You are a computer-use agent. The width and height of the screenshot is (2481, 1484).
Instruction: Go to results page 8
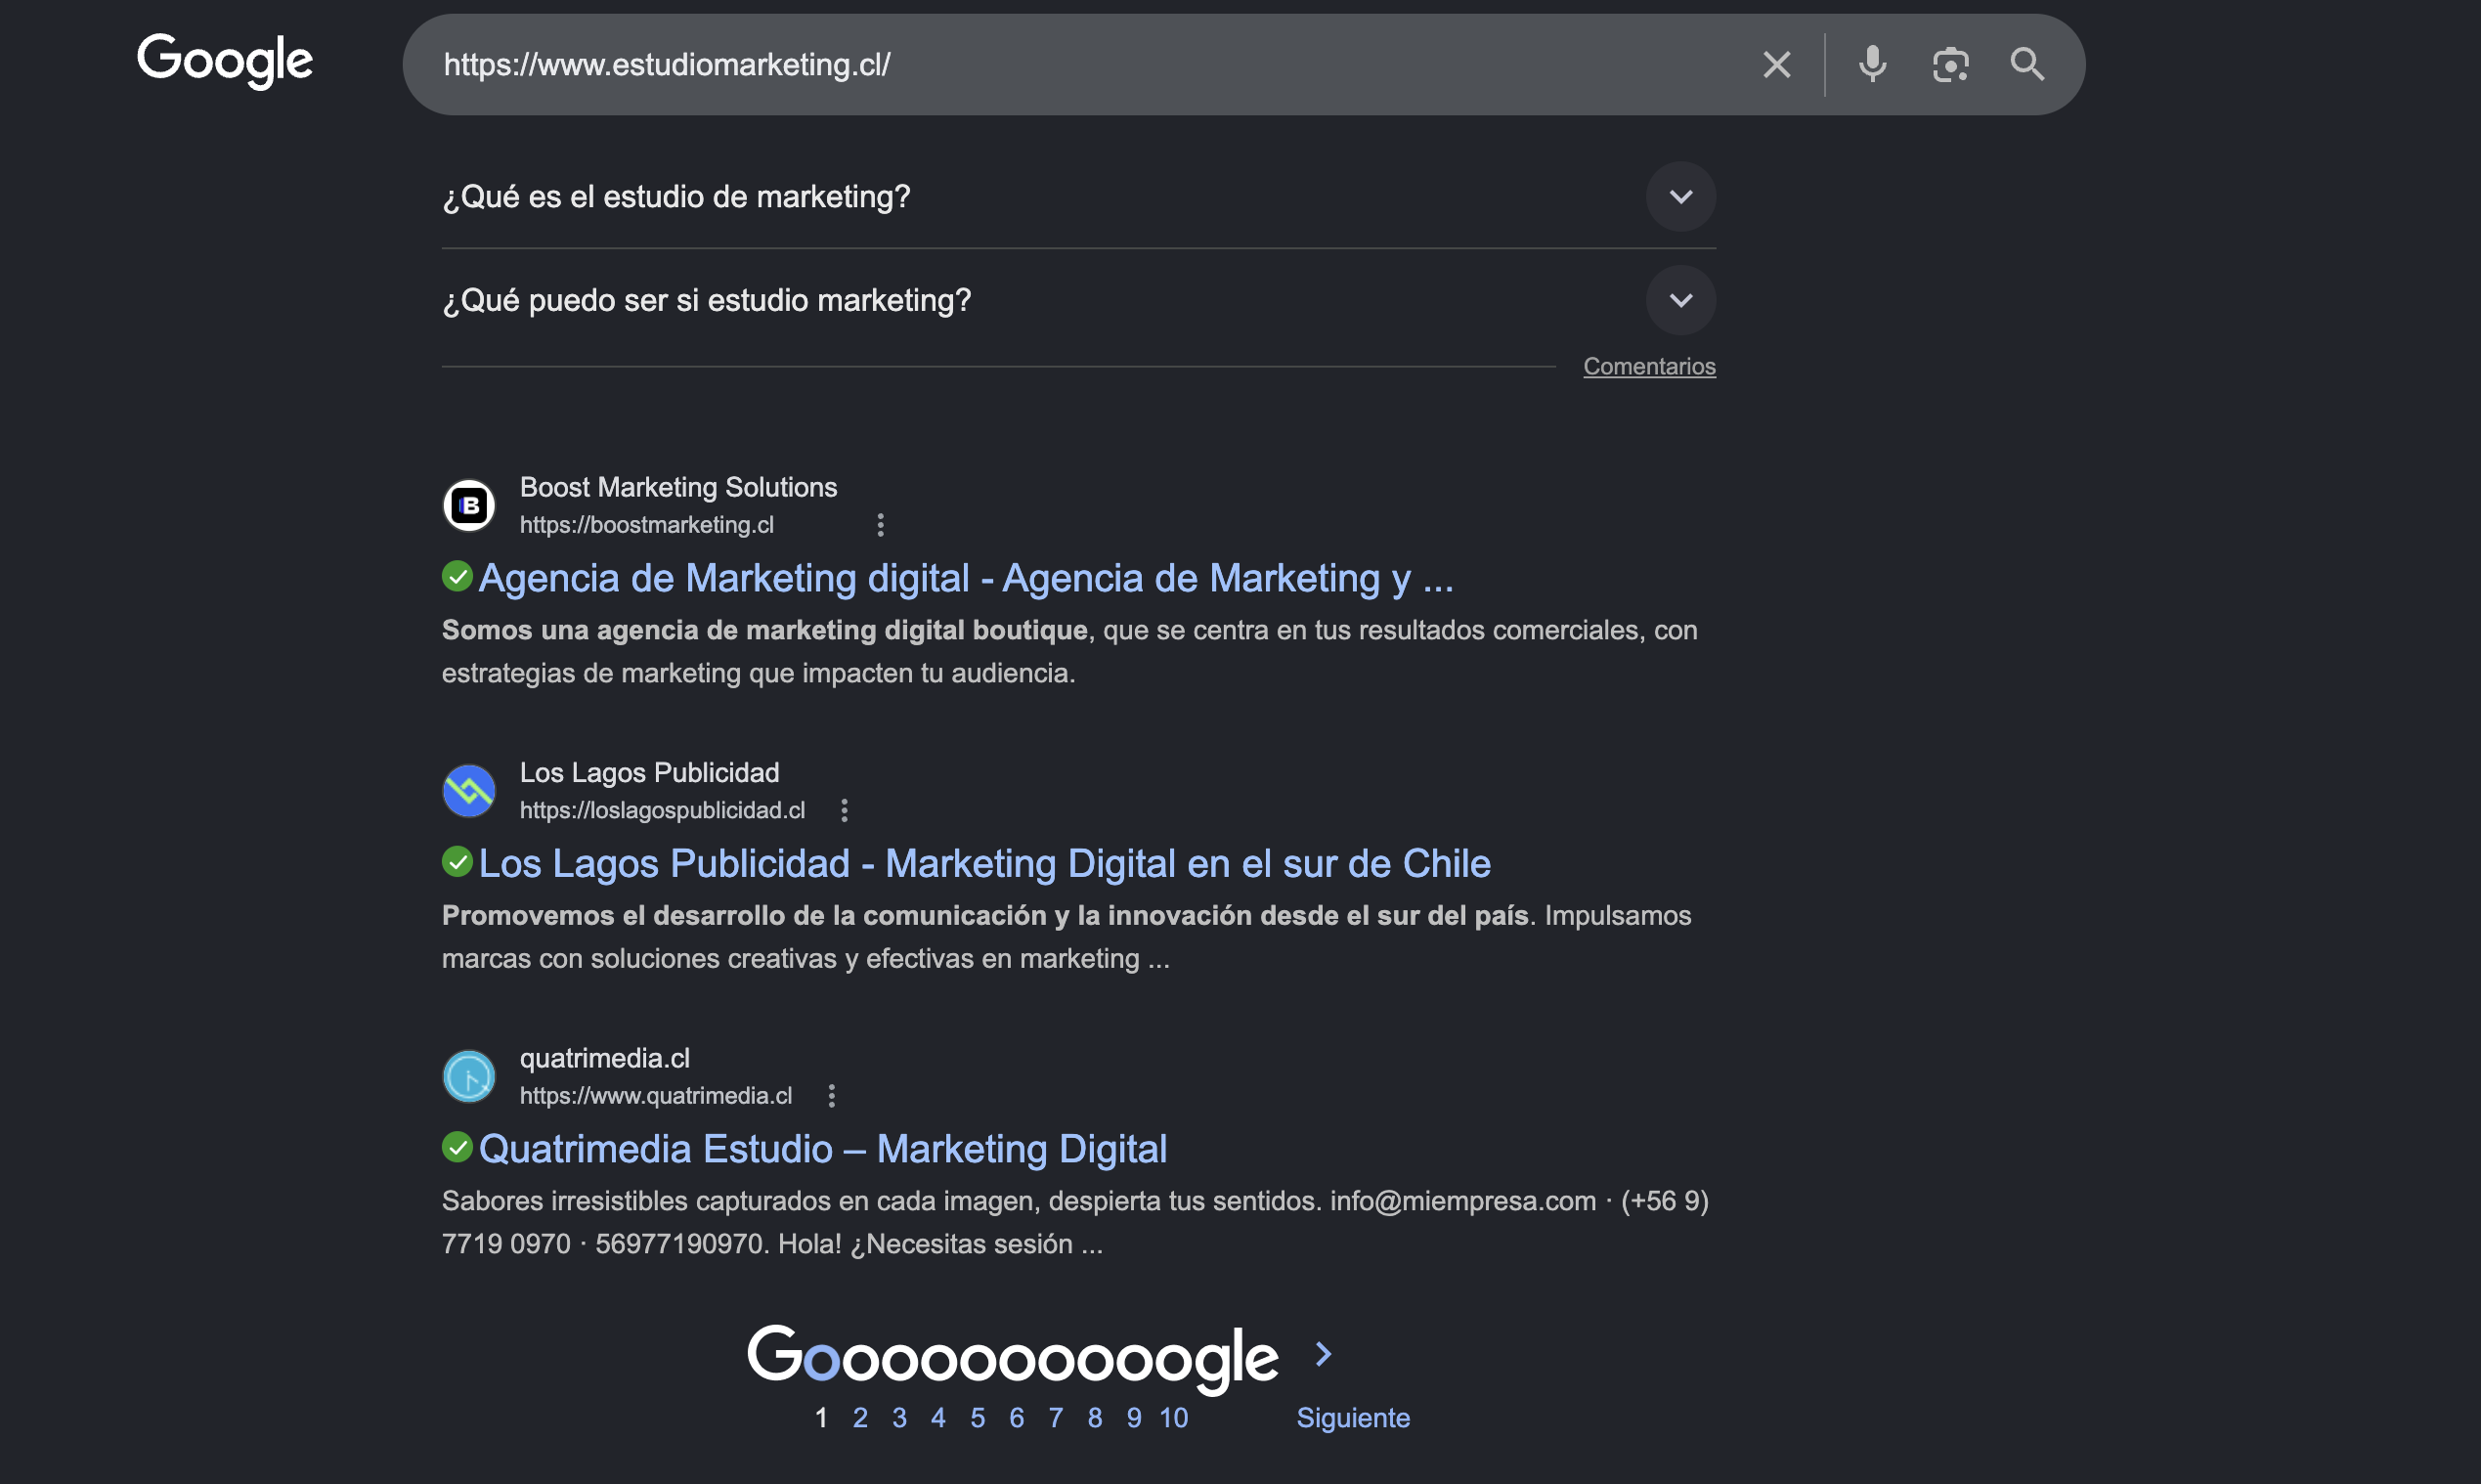coord(1095,1418)
